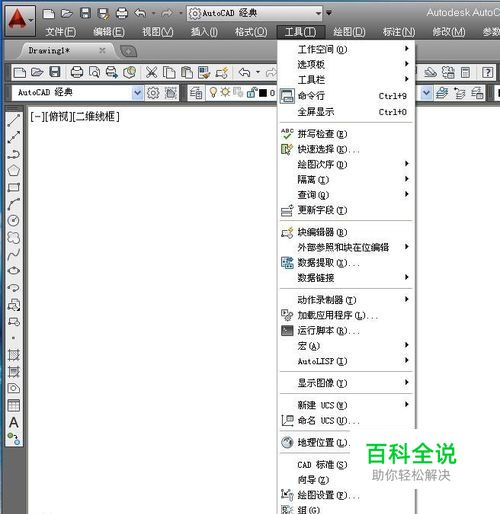Click the AutoCAD application logo button
The height and width of the screenshot is (514, 500).
pos(20,20)
